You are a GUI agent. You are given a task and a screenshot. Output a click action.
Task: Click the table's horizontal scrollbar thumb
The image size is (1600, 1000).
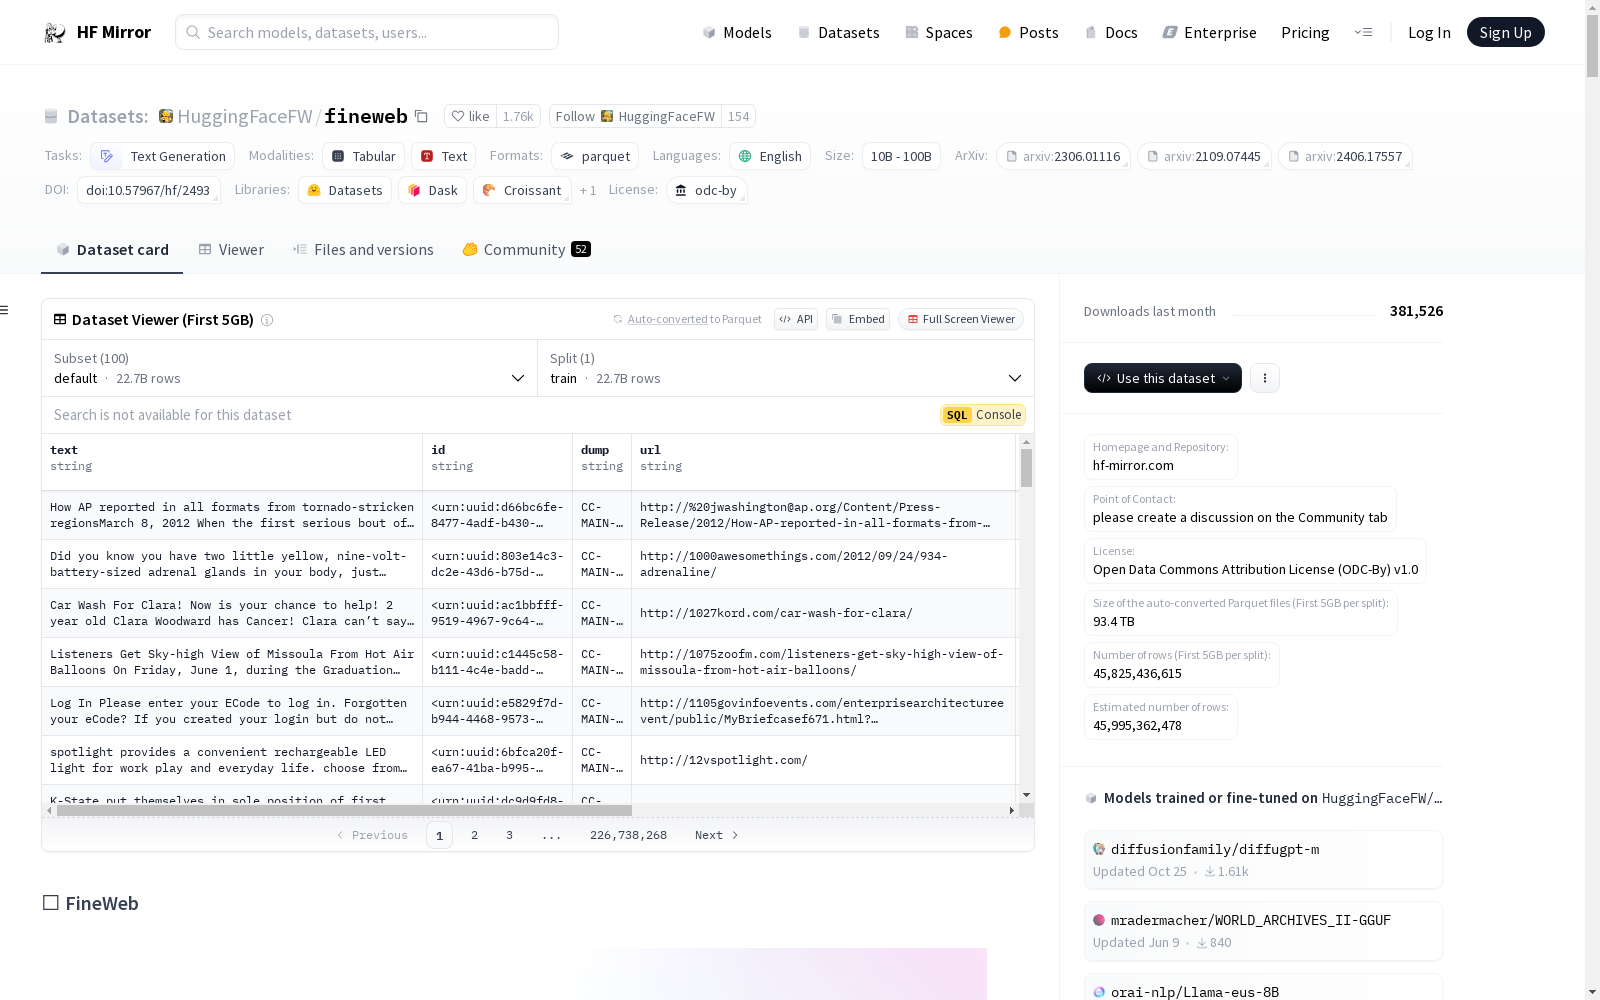344,811
